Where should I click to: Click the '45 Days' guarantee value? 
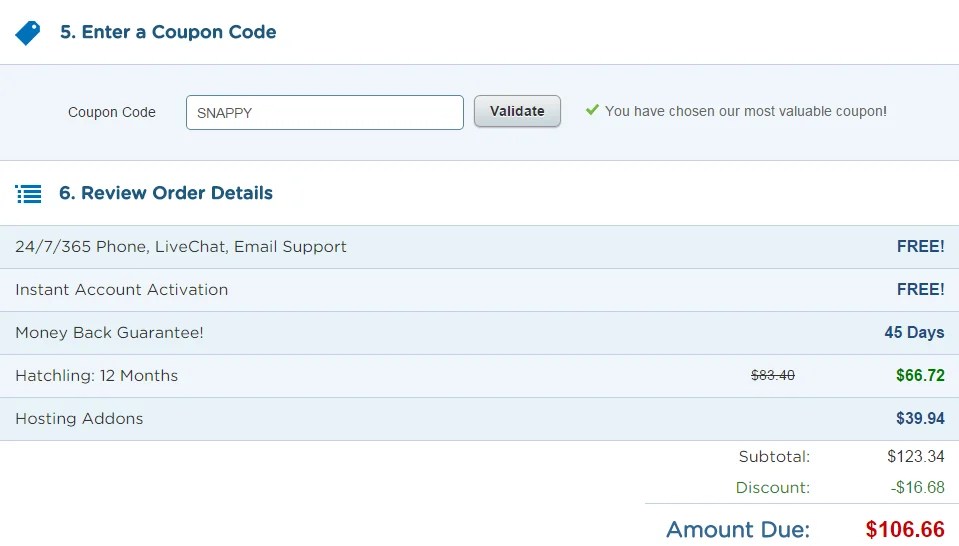coord(914,333)
